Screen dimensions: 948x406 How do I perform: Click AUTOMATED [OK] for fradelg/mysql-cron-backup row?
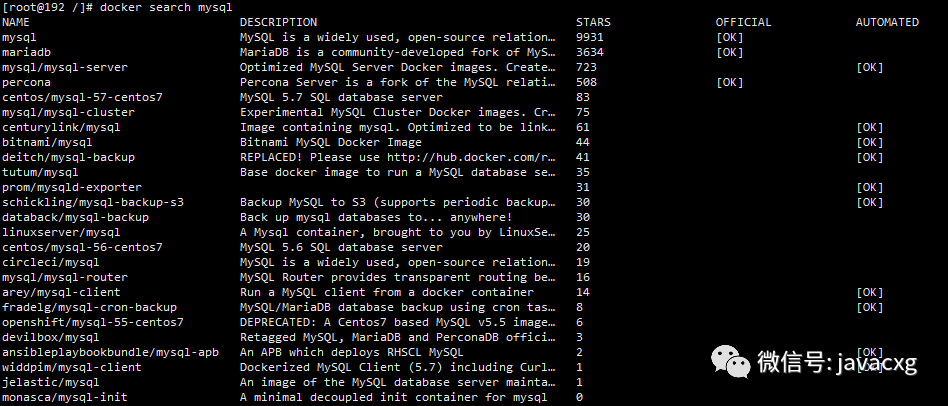click(869, 307)
